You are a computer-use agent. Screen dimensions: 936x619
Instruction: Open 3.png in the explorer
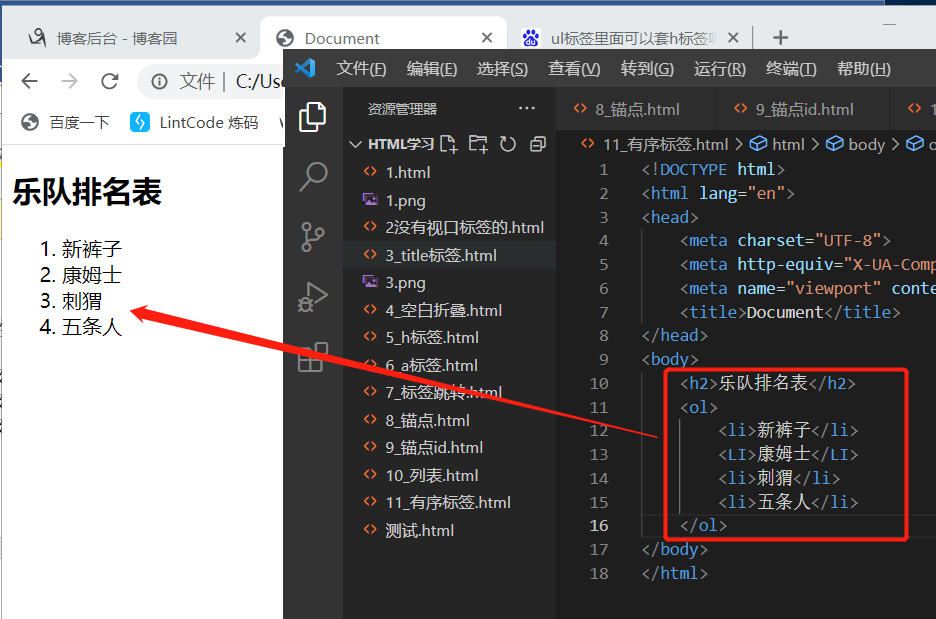coord(405,282)
